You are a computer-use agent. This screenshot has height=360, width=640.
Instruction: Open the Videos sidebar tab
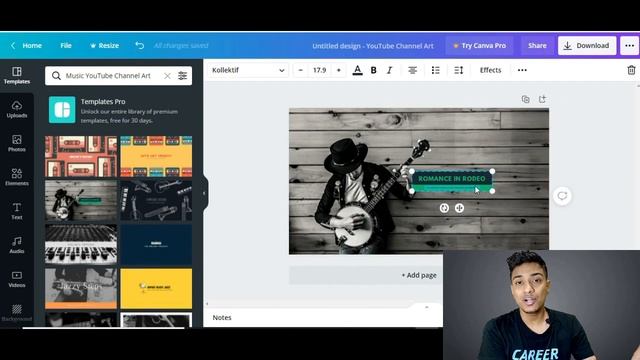tap(17, 279)
